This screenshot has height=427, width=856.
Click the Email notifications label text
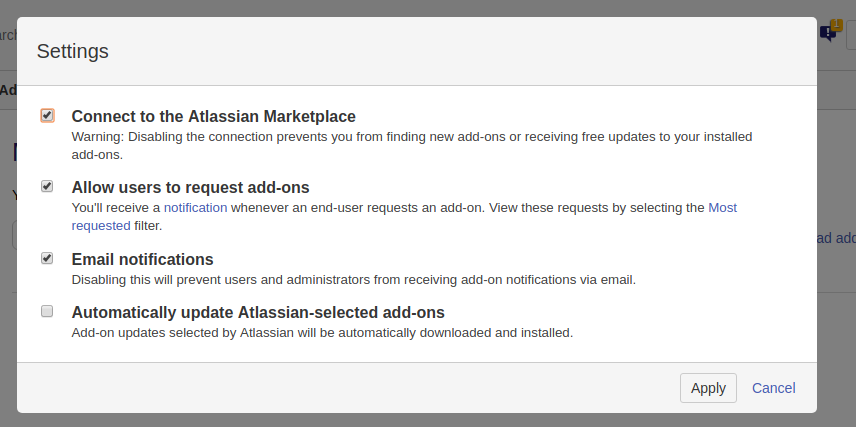click(142, 259)
